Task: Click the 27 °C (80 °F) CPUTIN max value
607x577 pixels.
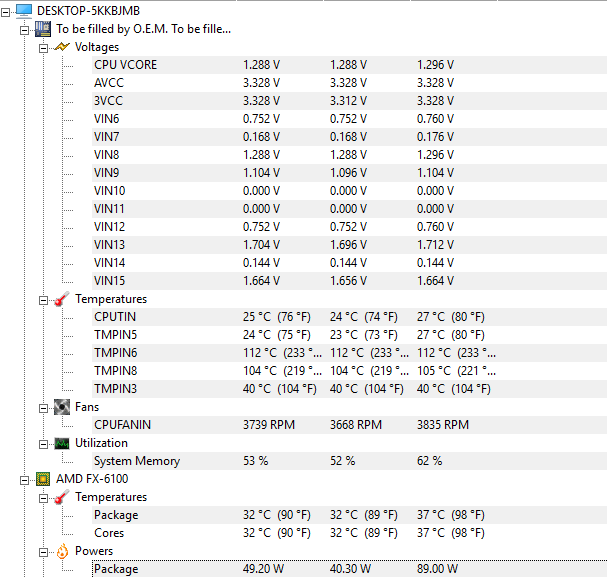Action: point(451,317)
